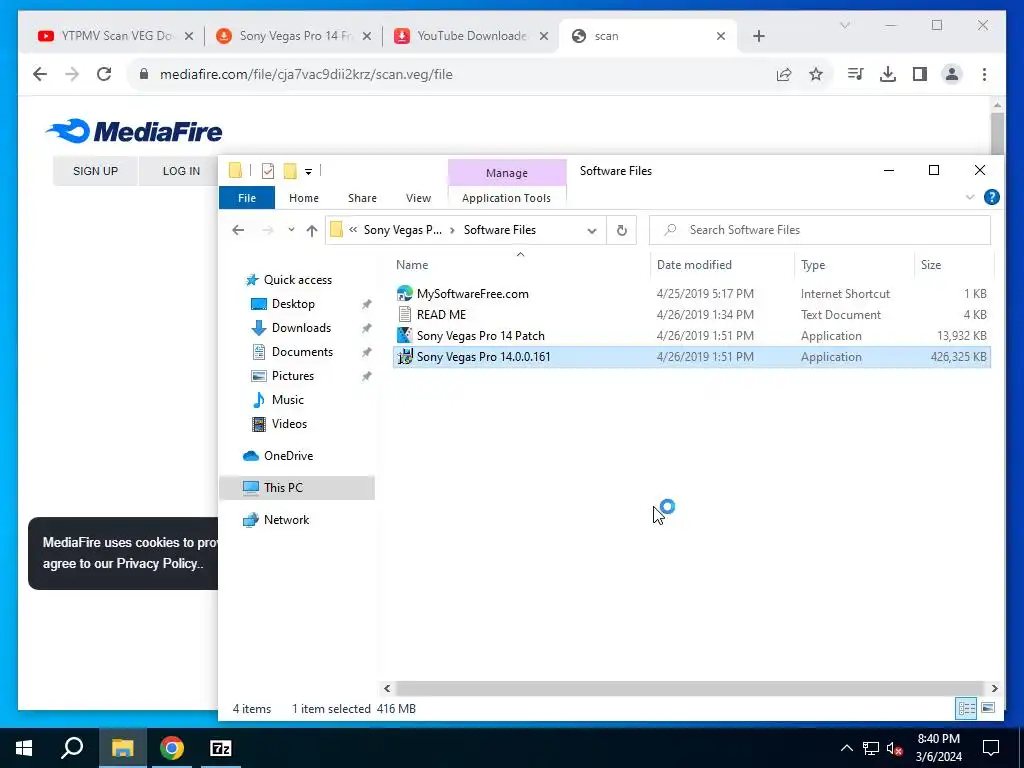The height and width of the screenshot is (768, 1024).
Task: Select Sony Vegas Pro 14.0.0.161 file
Action: click(x=692, y=357)
